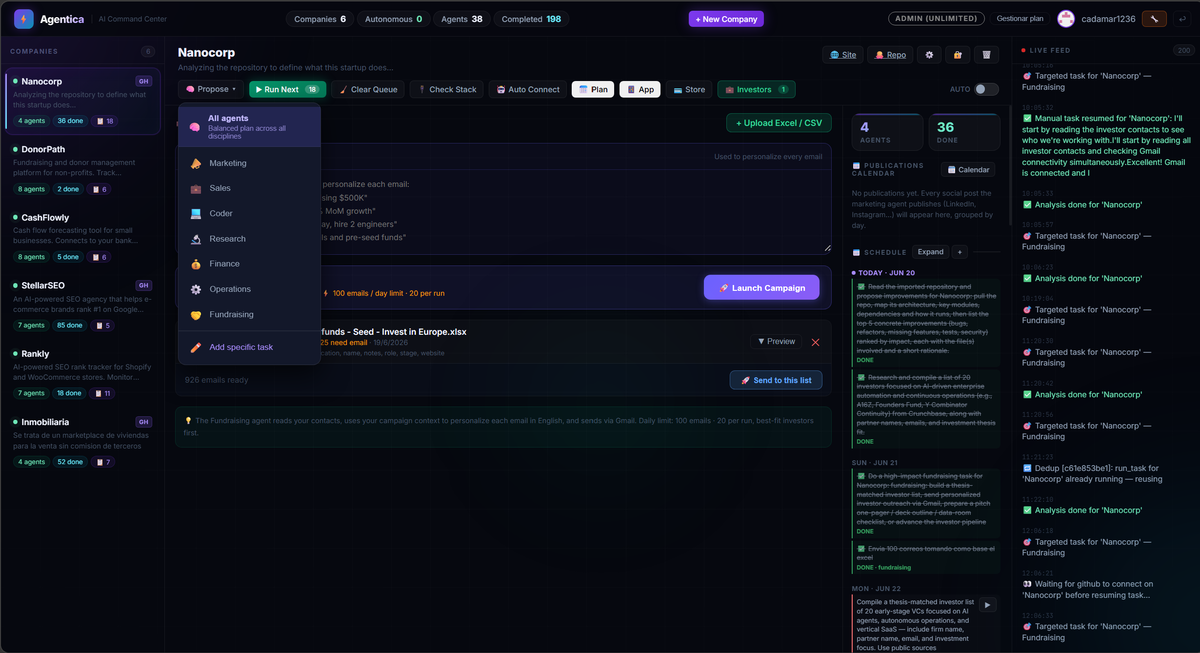Screen dimensions: 1200x653
Task: Click the Launch Campaign button
Action: [761, 288]
